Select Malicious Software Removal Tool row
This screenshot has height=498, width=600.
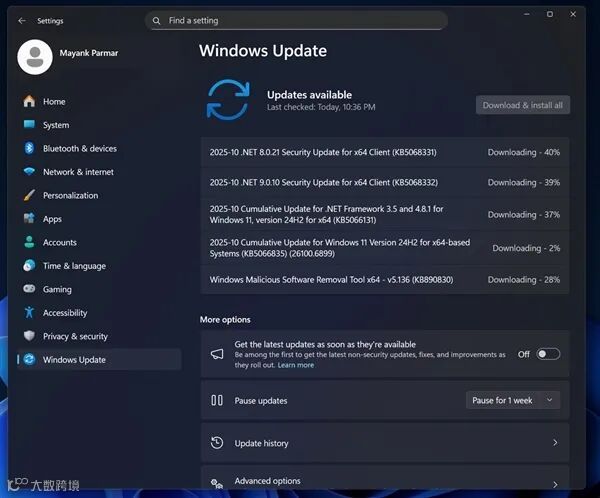[x=385, y=279]
